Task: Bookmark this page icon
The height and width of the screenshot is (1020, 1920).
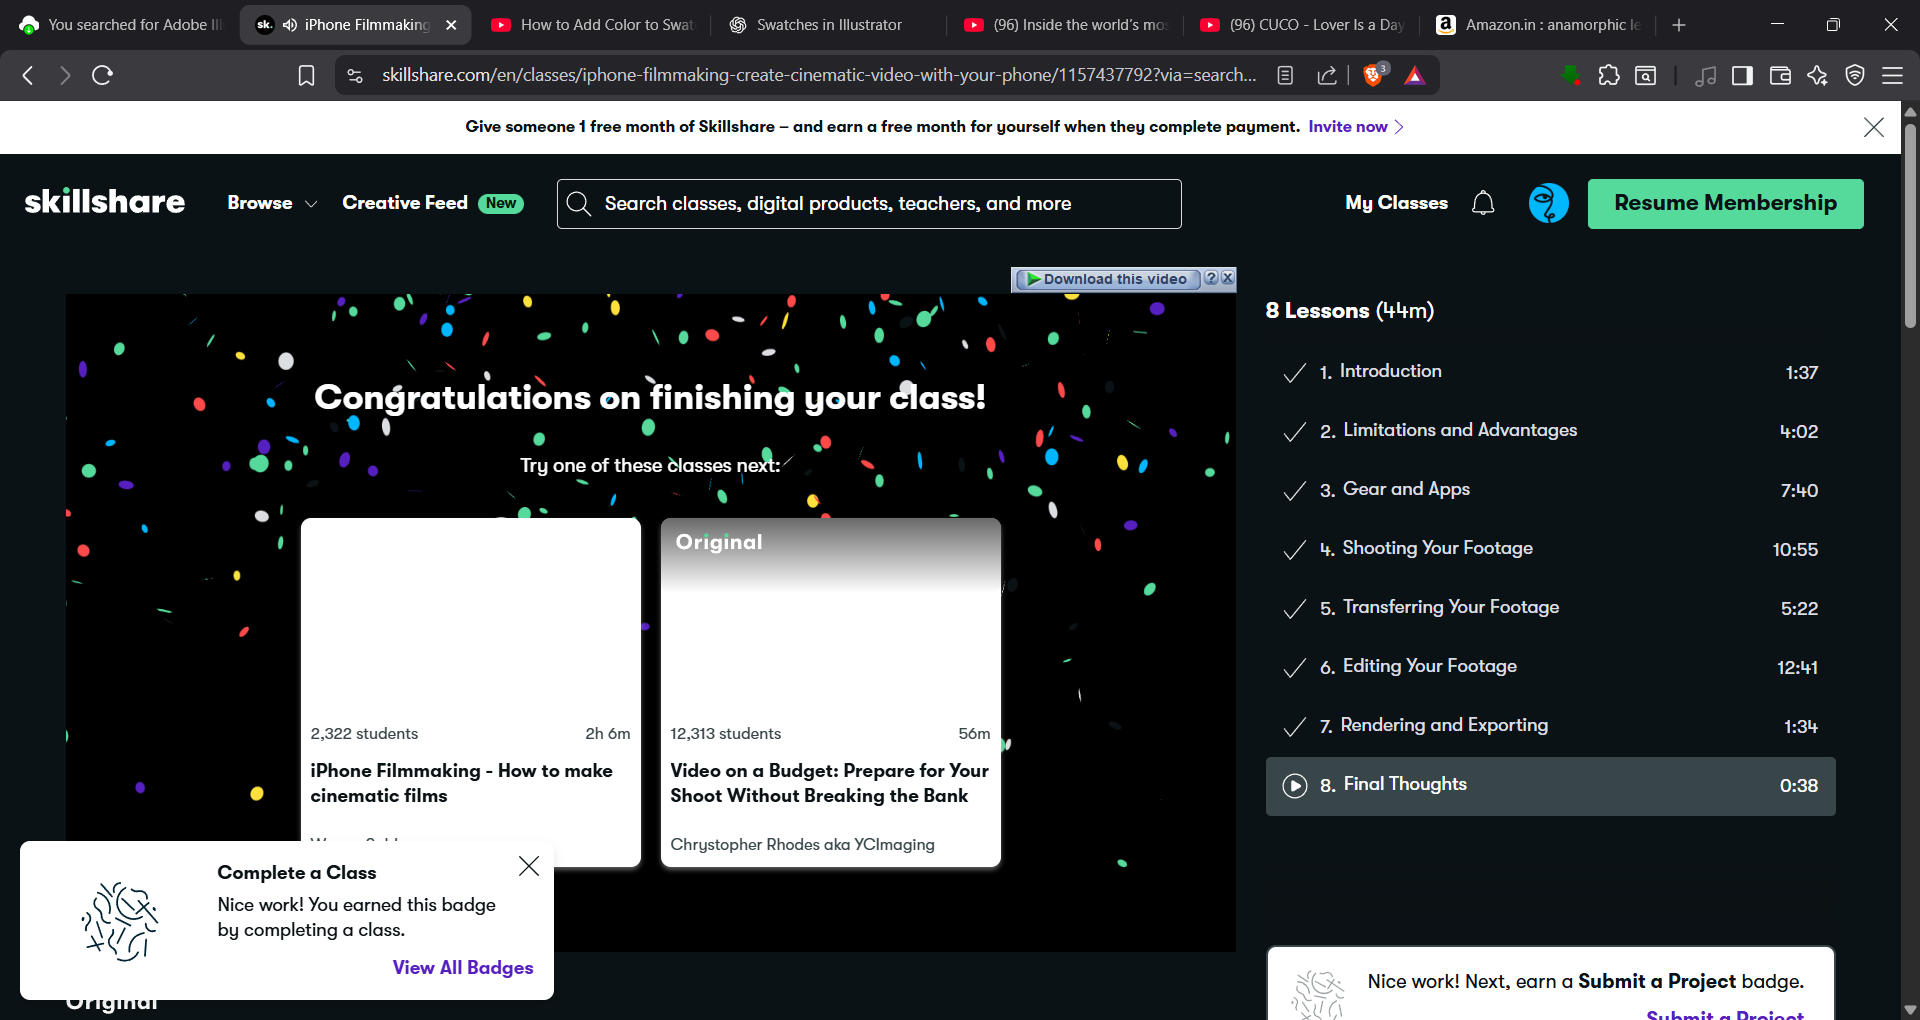Action: click(307, 75)
